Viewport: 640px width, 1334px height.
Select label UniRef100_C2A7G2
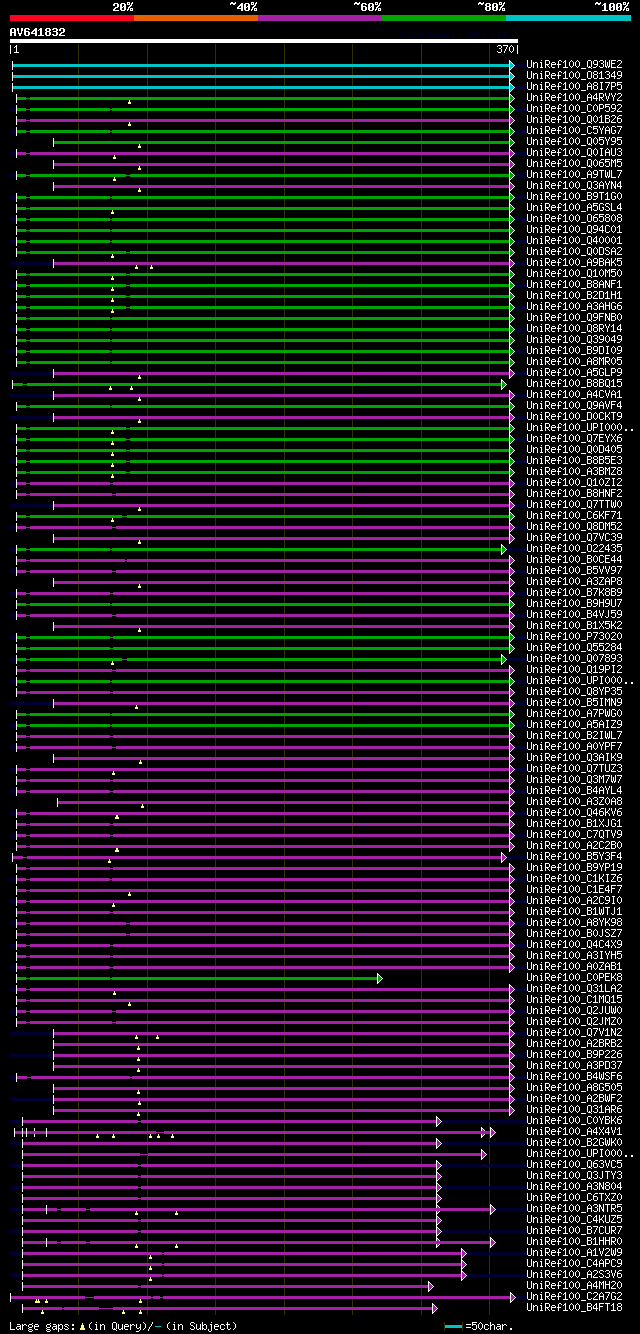(x=574, y=1297)
